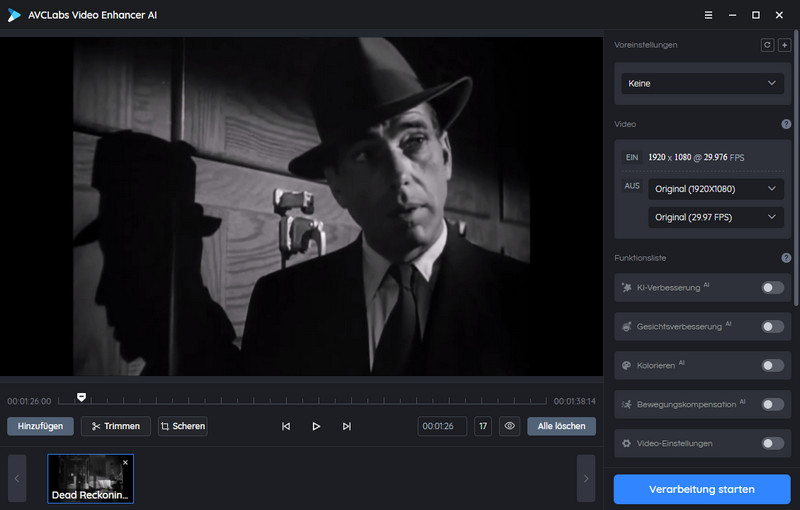Select the Dead Reckoning video thumbnail
The image size is (800, 510).
click(x=90, y=478)
